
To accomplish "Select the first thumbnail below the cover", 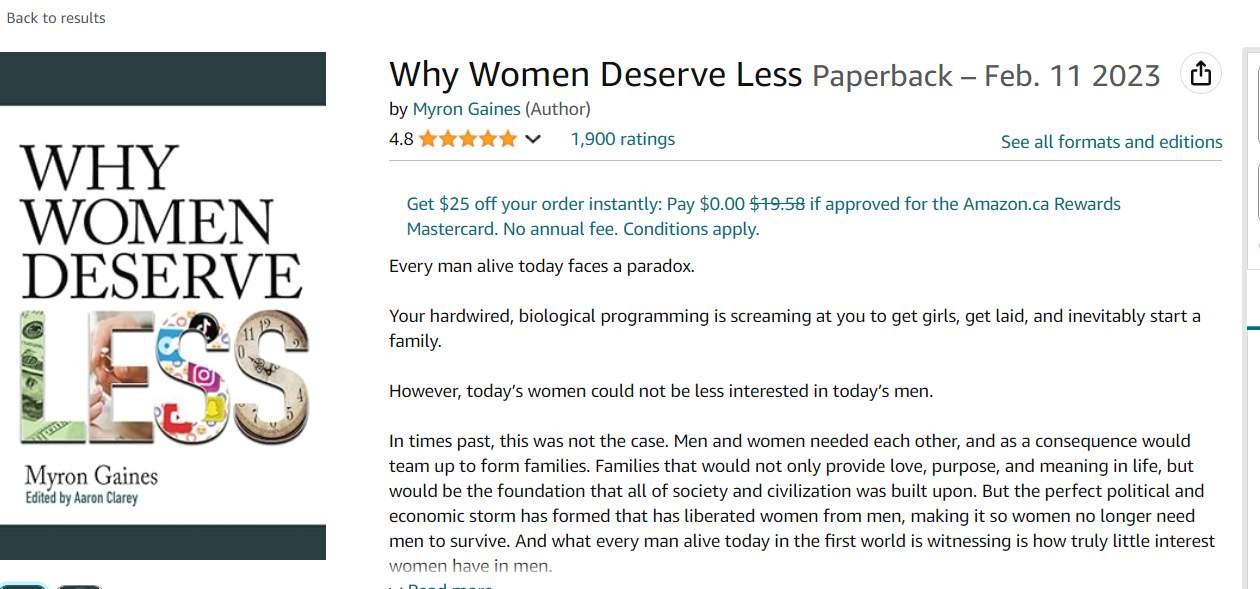I will [22, 586].
